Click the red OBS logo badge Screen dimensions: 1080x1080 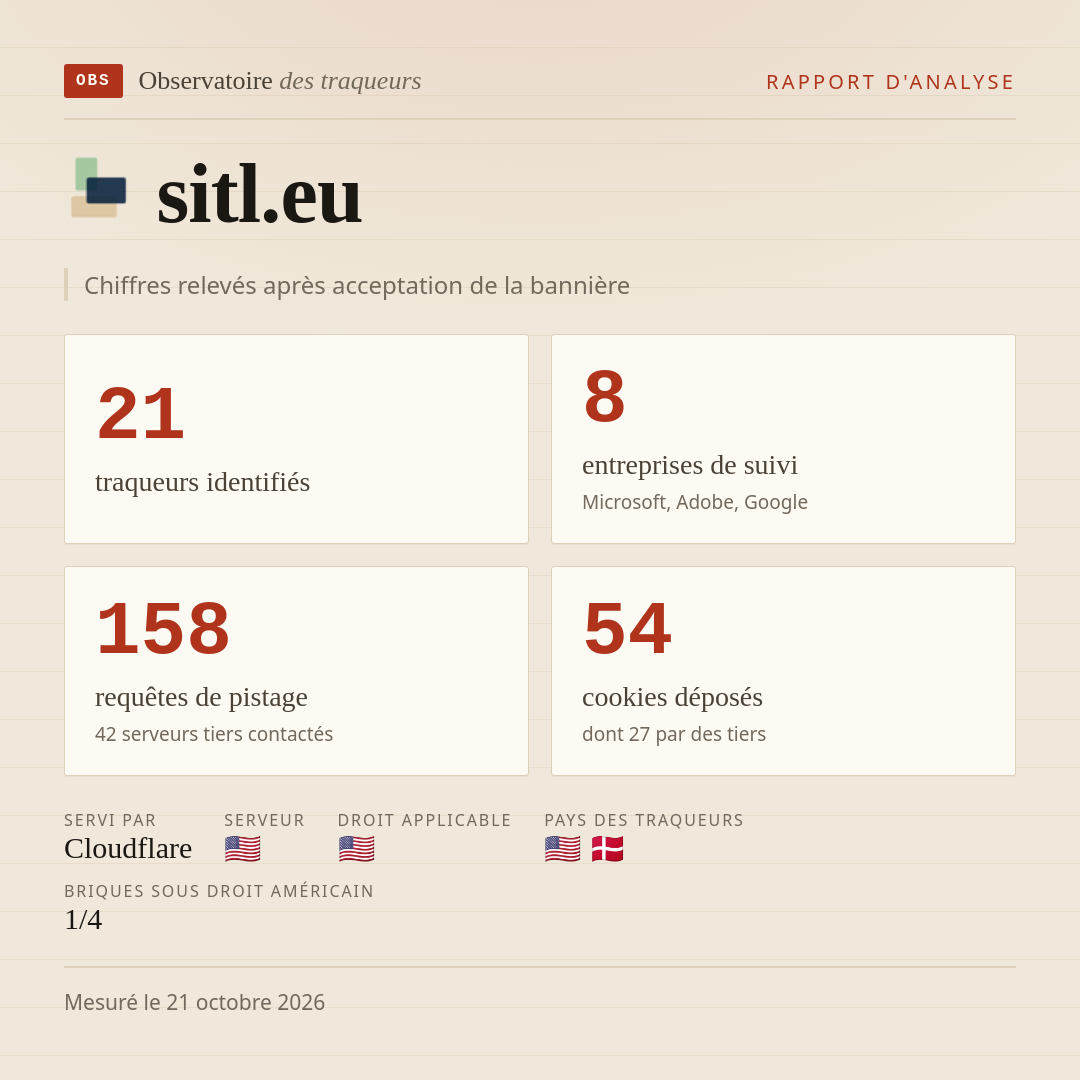94,81
